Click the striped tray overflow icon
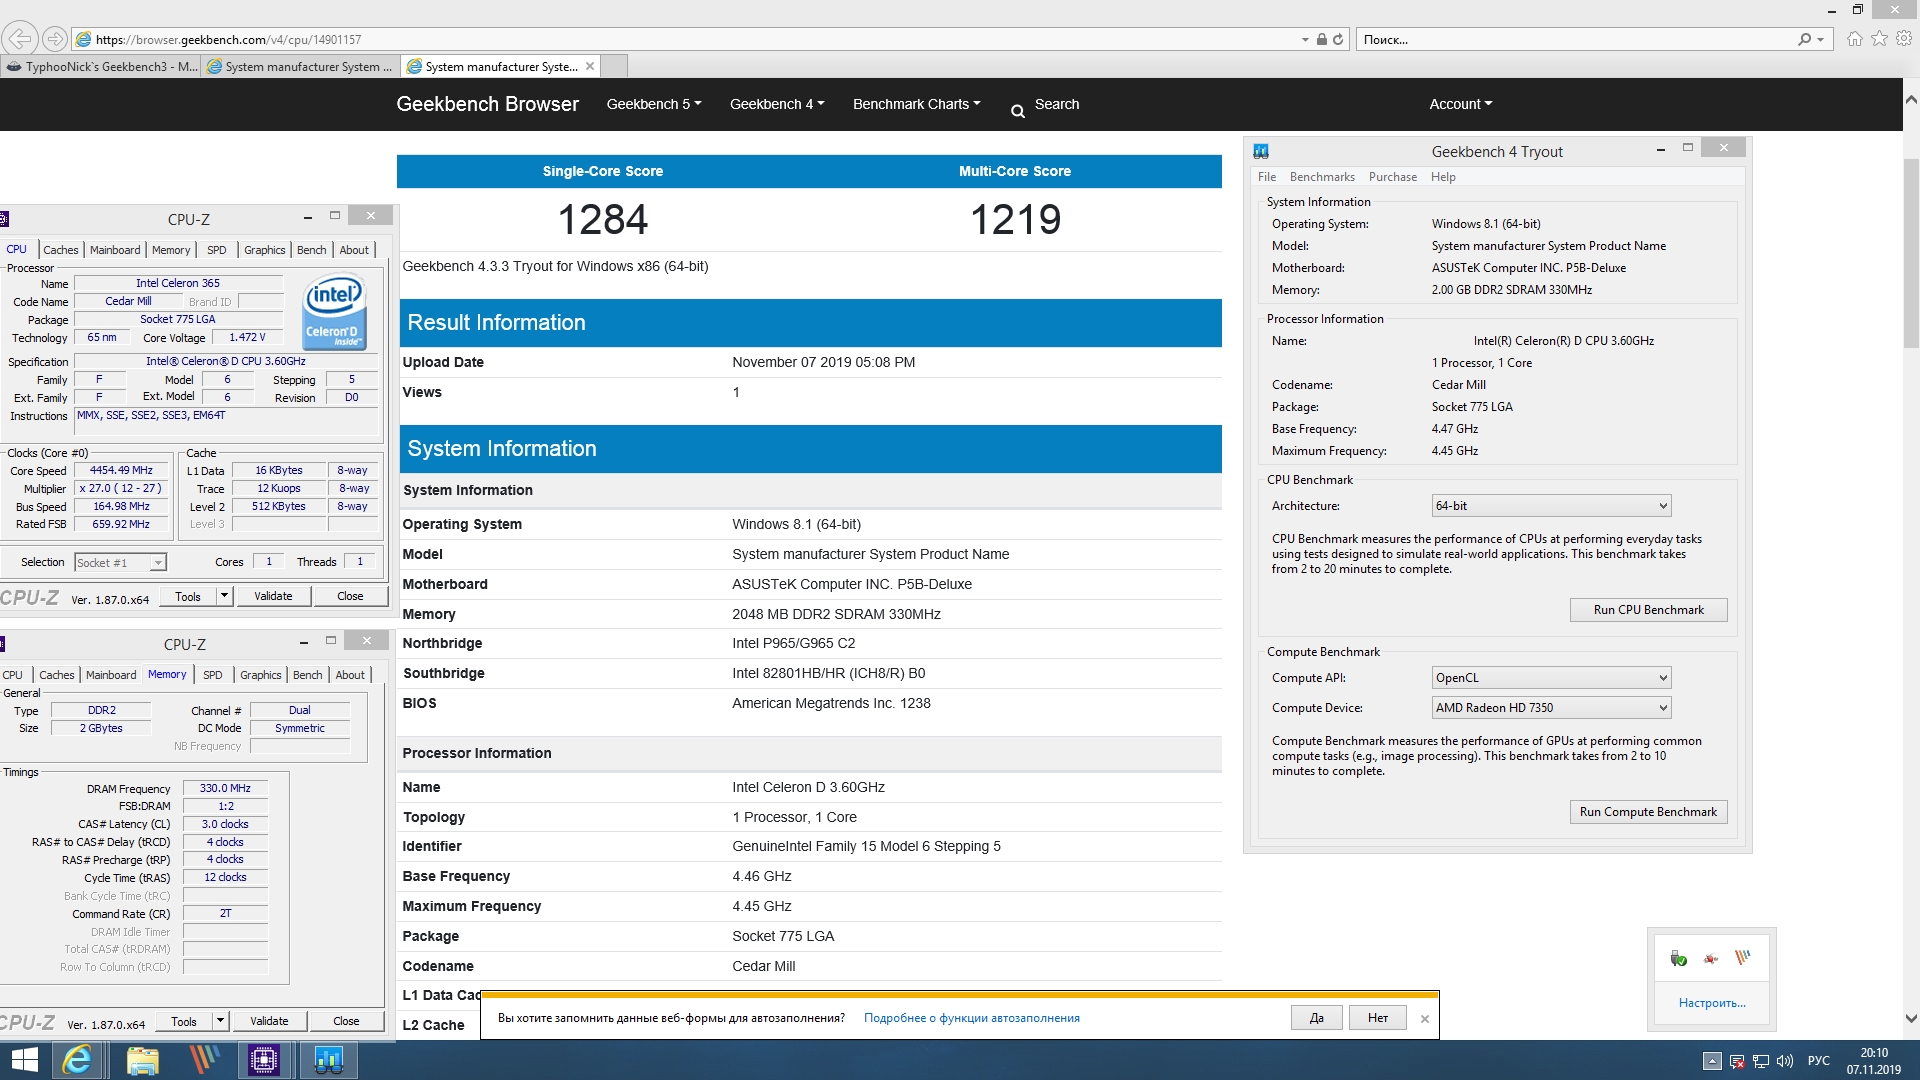This screenshot has width=1920, height=1080. click(1743, 959)
